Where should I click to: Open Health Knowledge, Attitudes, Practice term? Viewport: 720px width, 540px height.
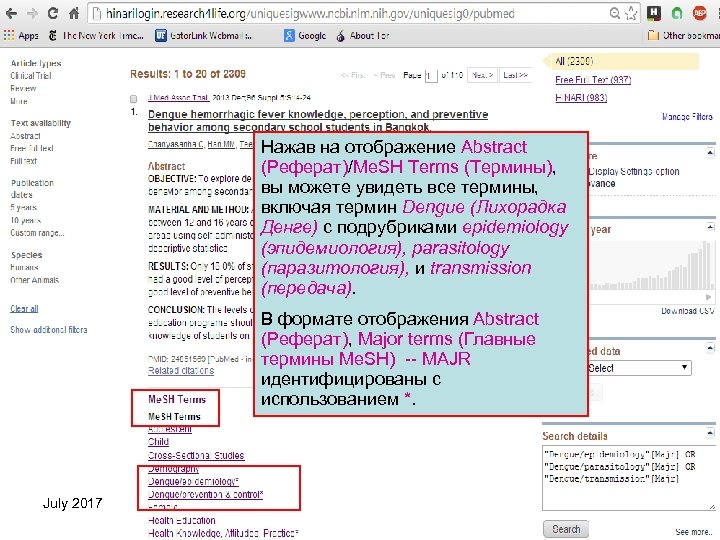[223, 533]
